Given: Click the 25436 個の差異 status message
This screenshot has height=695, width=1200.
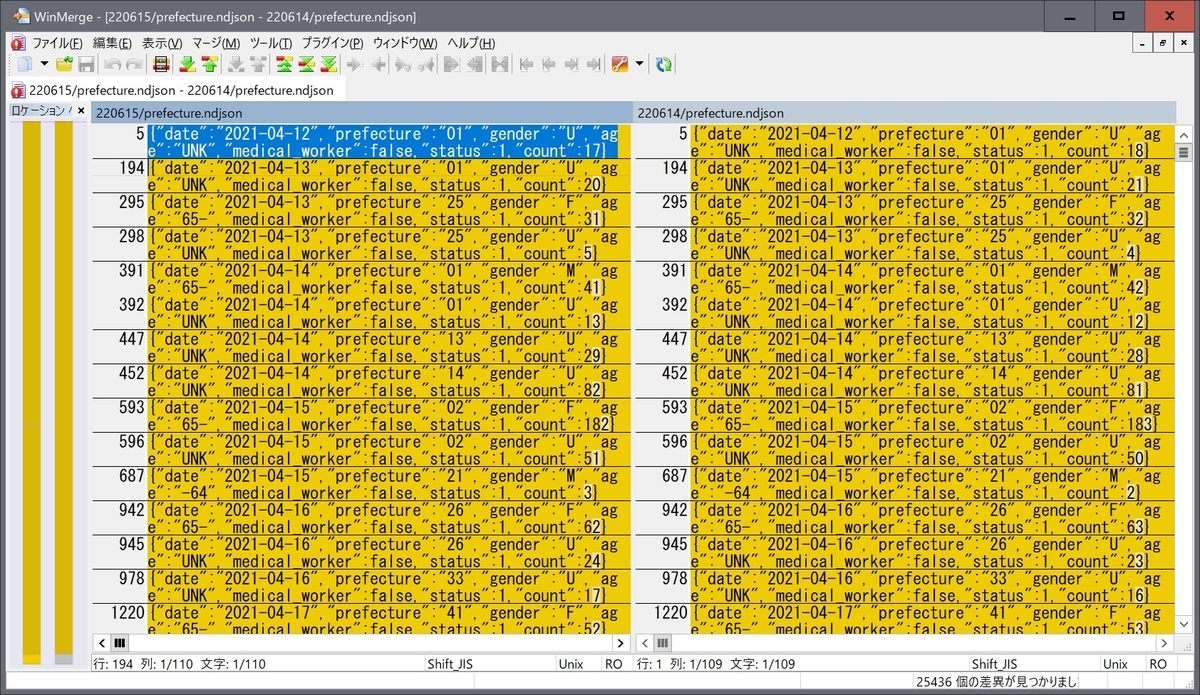Looking at the screenshot, I should 995,682.
